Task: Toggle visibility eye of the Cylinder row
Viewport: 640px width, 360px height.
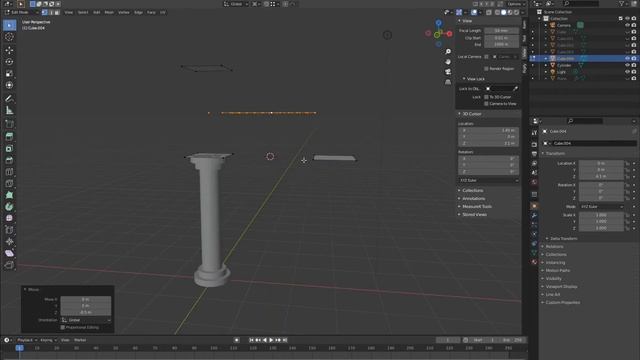Action: click(627, 65)
